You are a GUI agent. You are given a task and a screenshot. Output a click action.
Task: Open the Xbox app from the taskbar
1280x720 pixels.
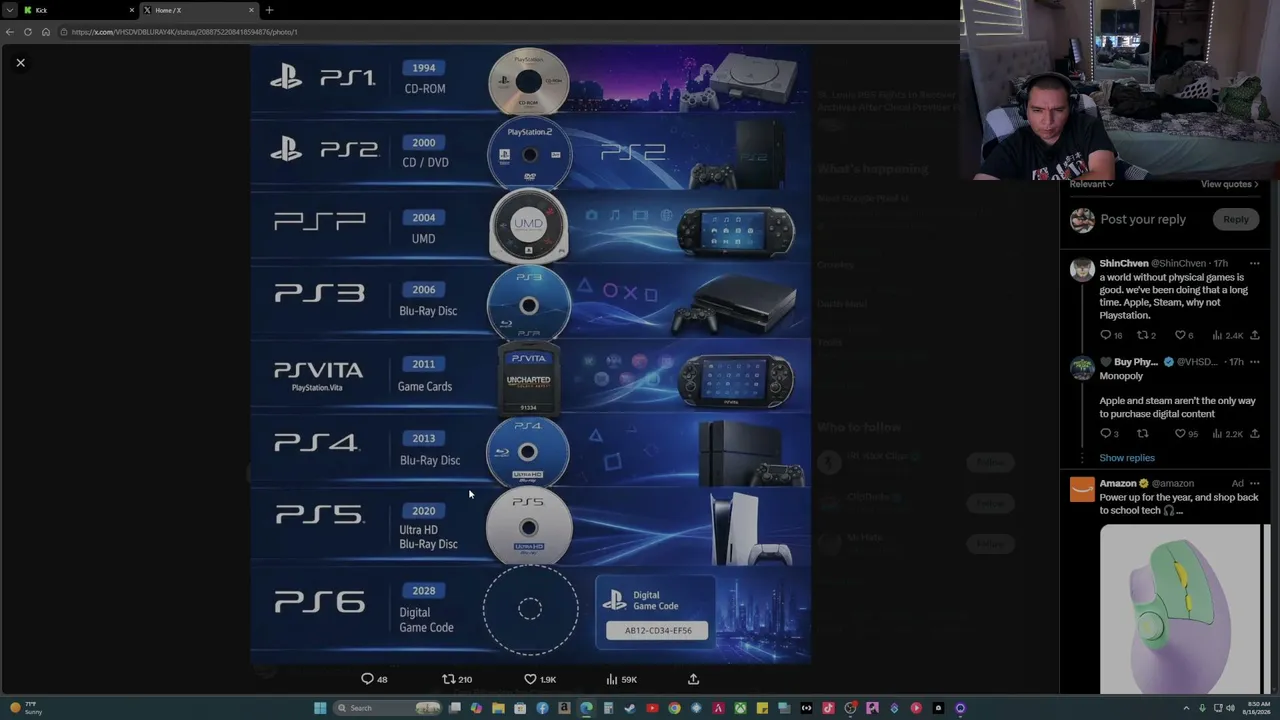pos(740,708)
